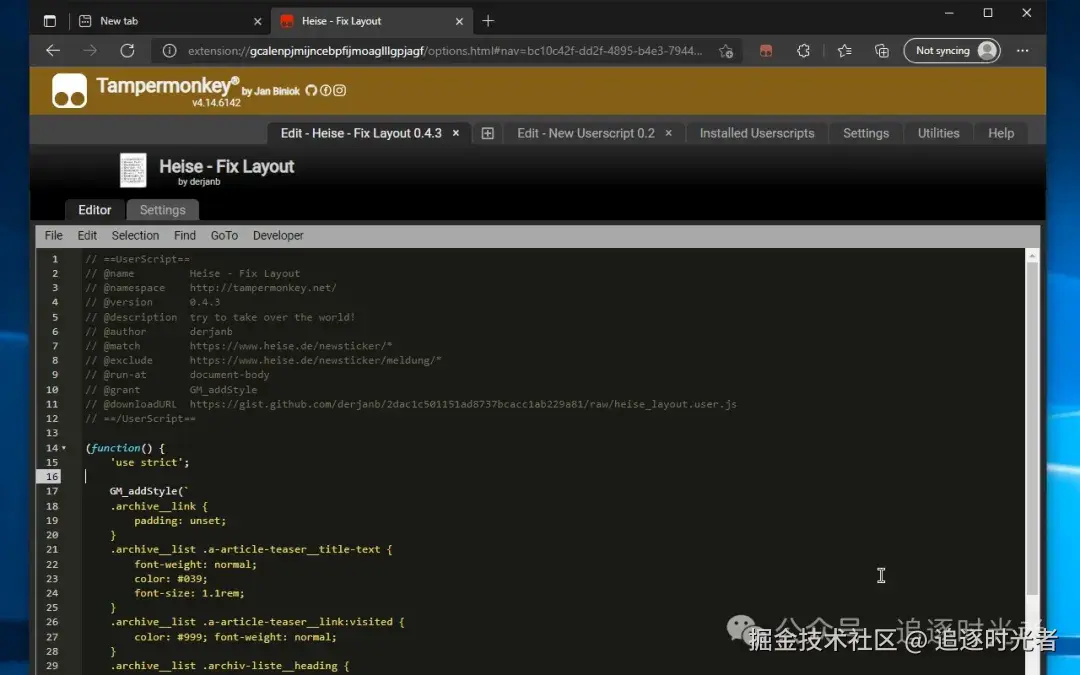The image size is (1080, 675).
Task: Open the Utilities tab
Action: pos(938,134)
